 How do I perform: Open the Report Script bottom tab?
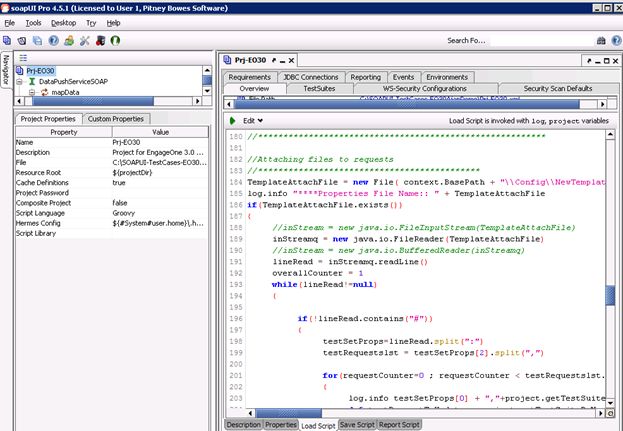(399, 425)
